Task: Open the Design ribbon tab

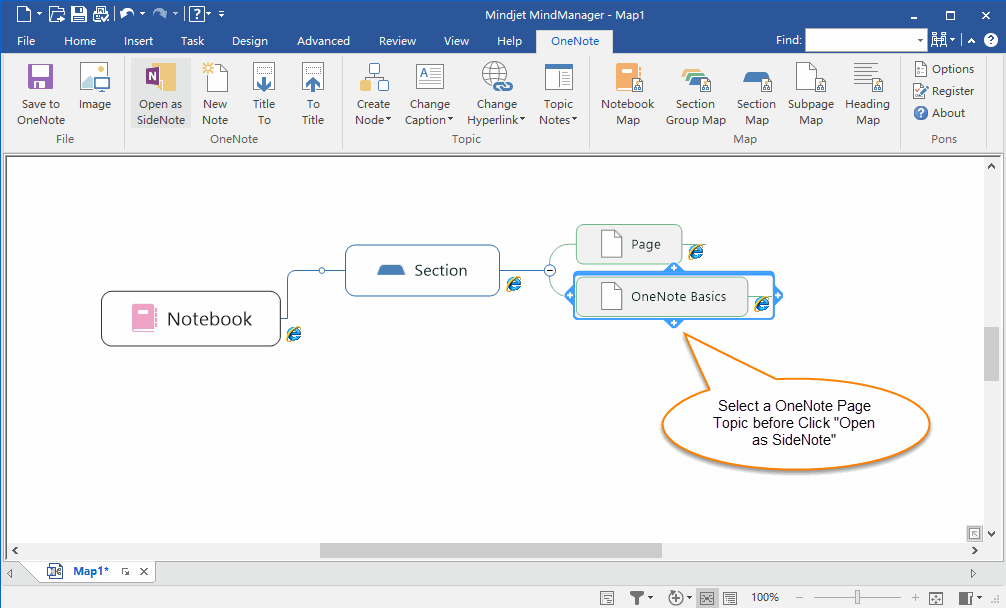Action: coord(250,41)
